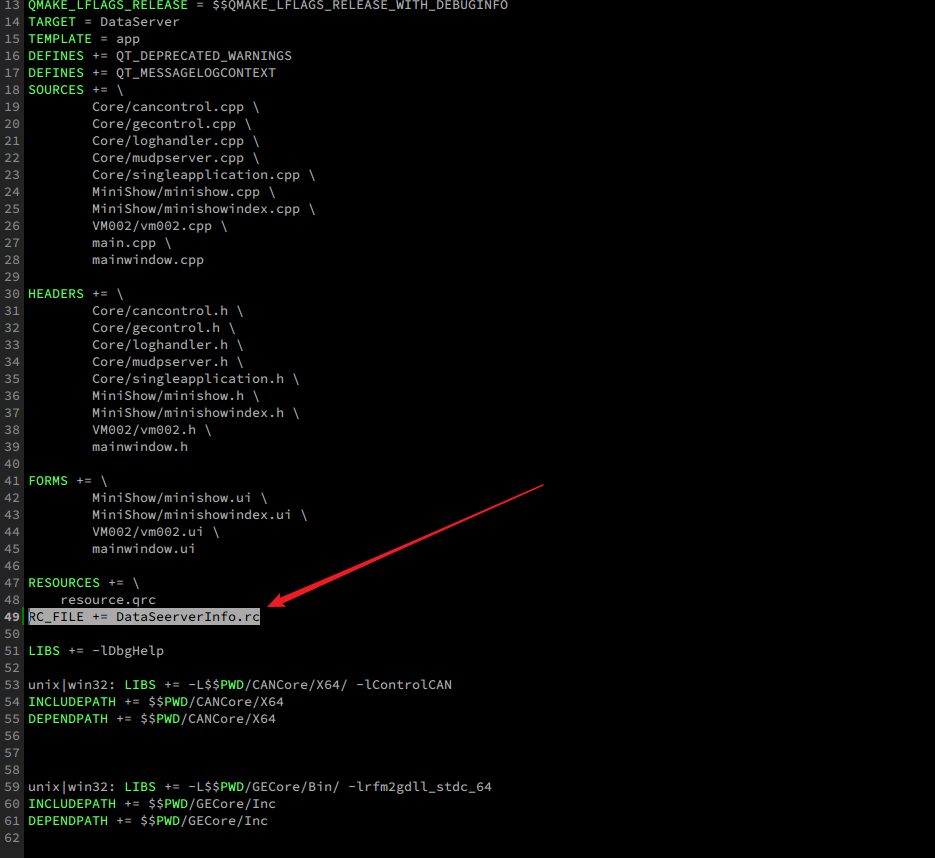Click the main.cpp entry
Screen dimensions: 935x858
pyautogui.click(x=132, y=243)
